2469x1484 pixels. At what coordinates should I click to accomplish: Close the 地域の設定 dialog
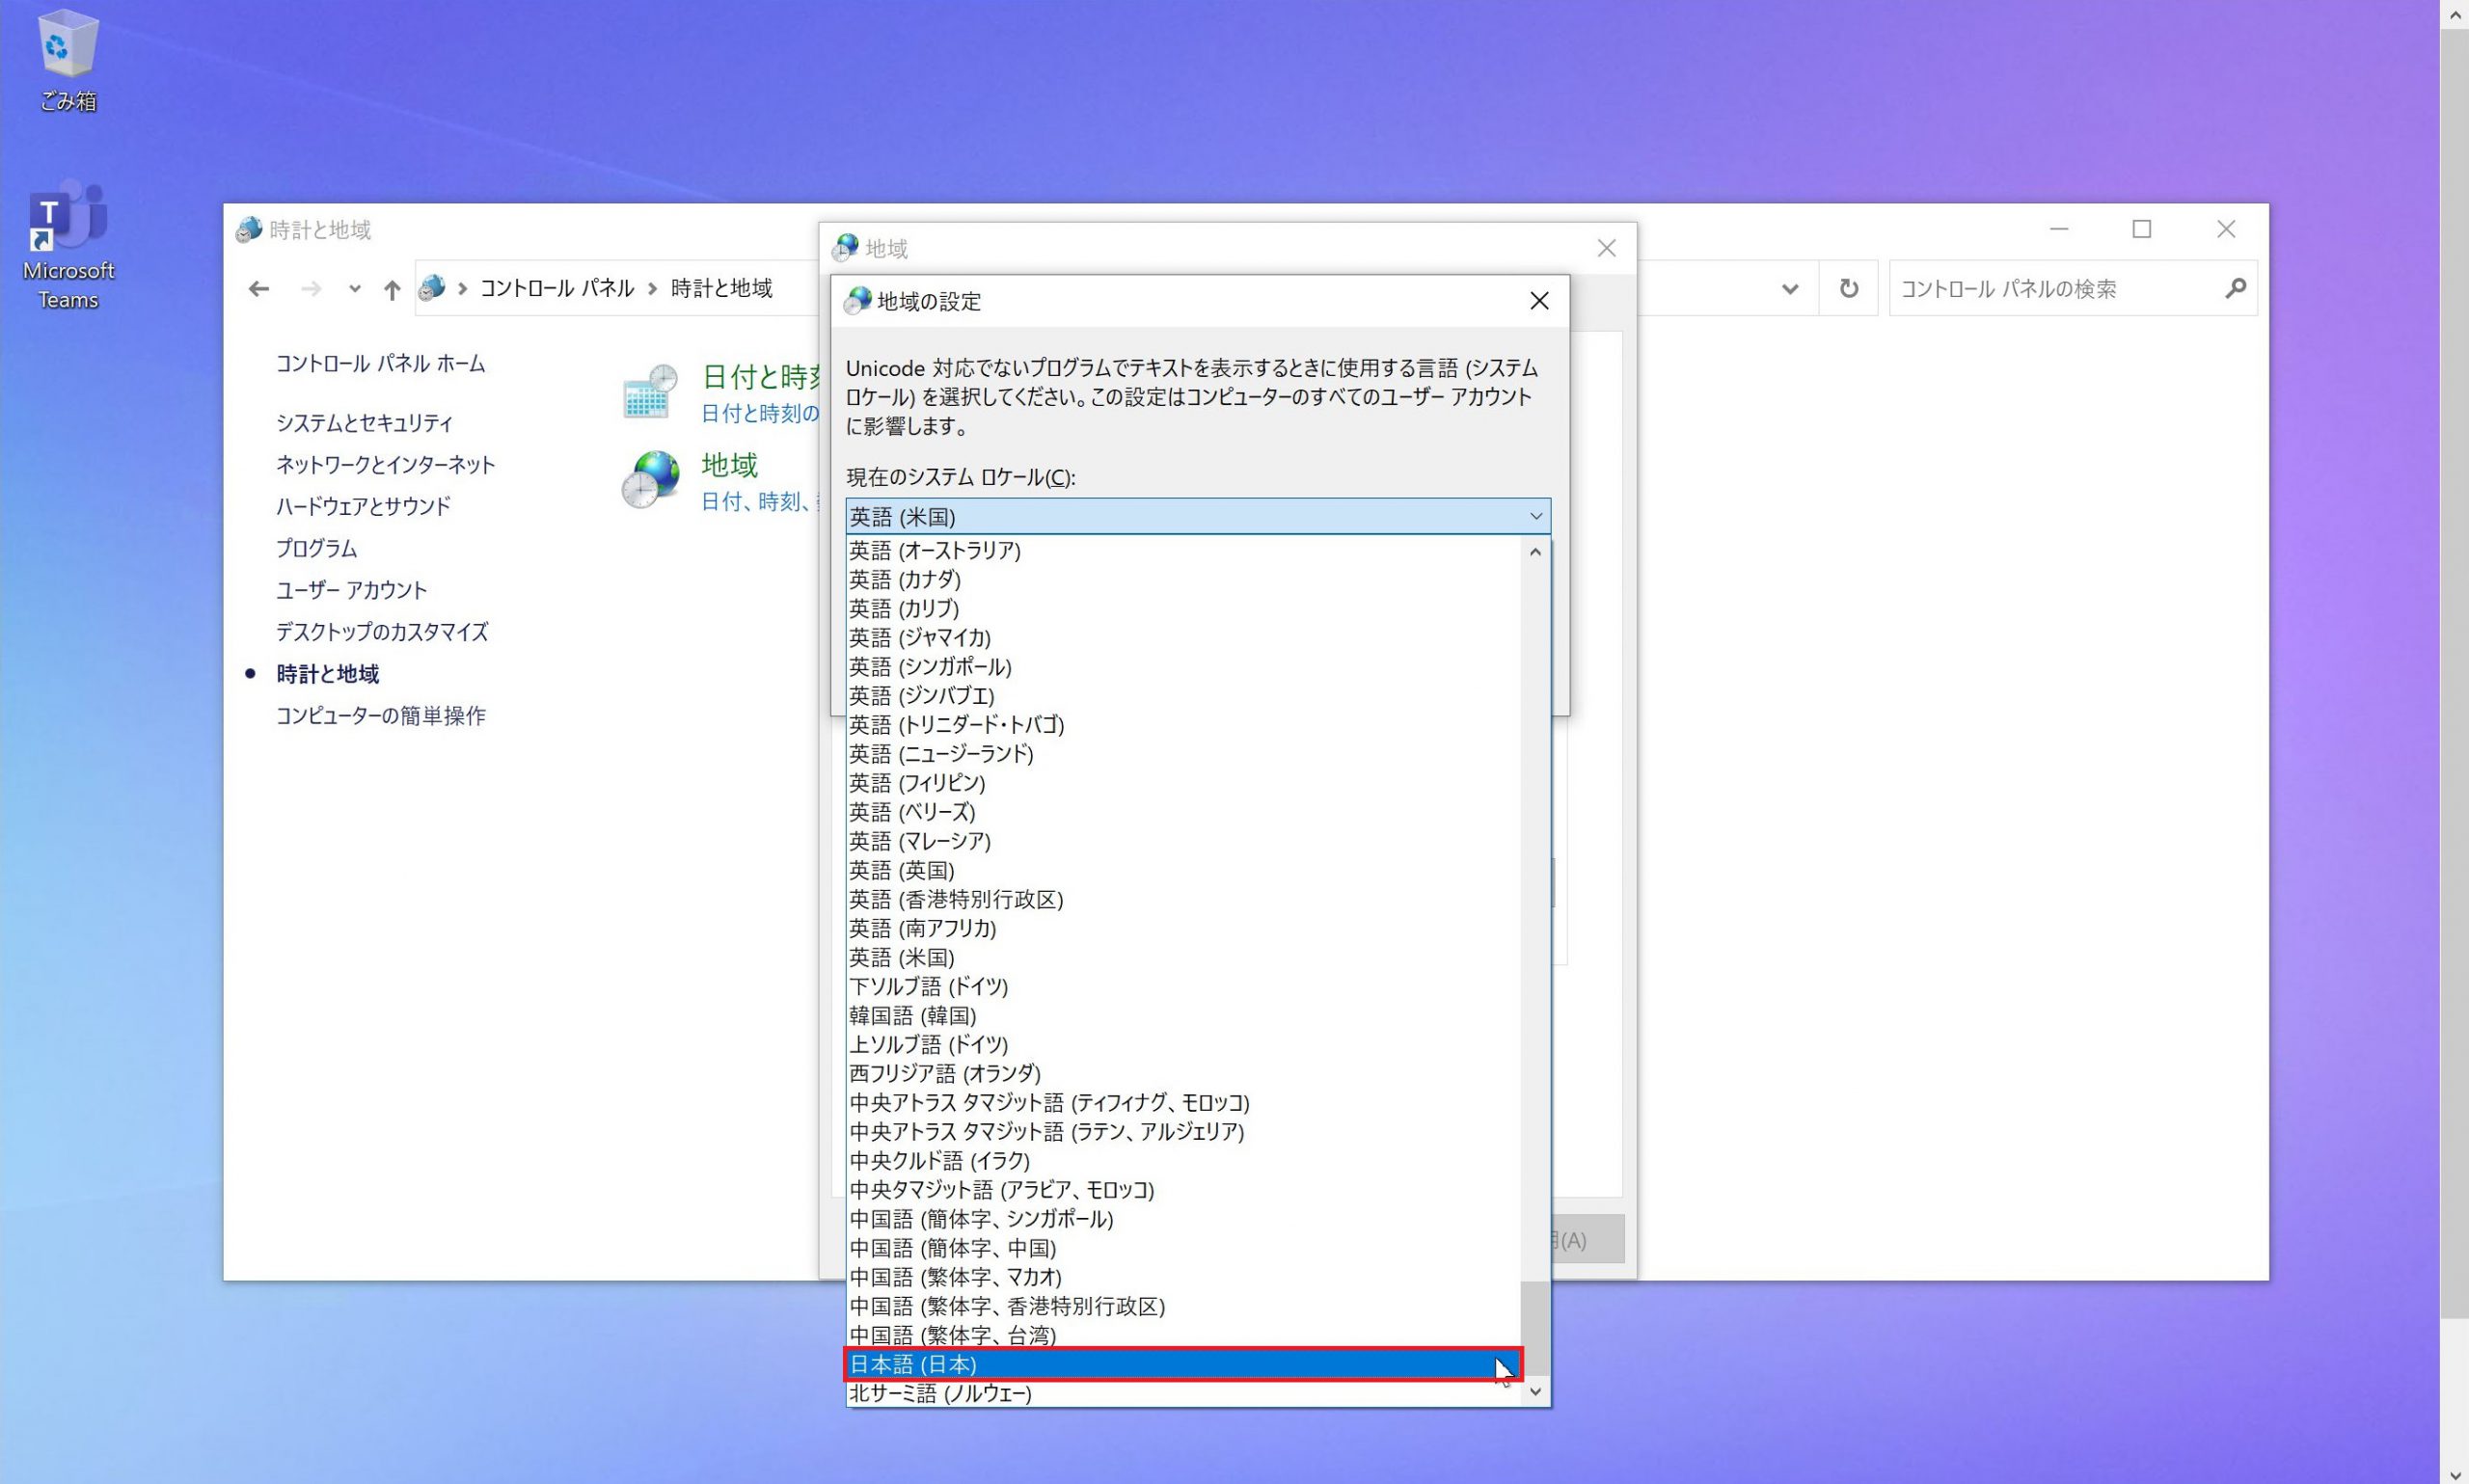(x=1539, y=301)
